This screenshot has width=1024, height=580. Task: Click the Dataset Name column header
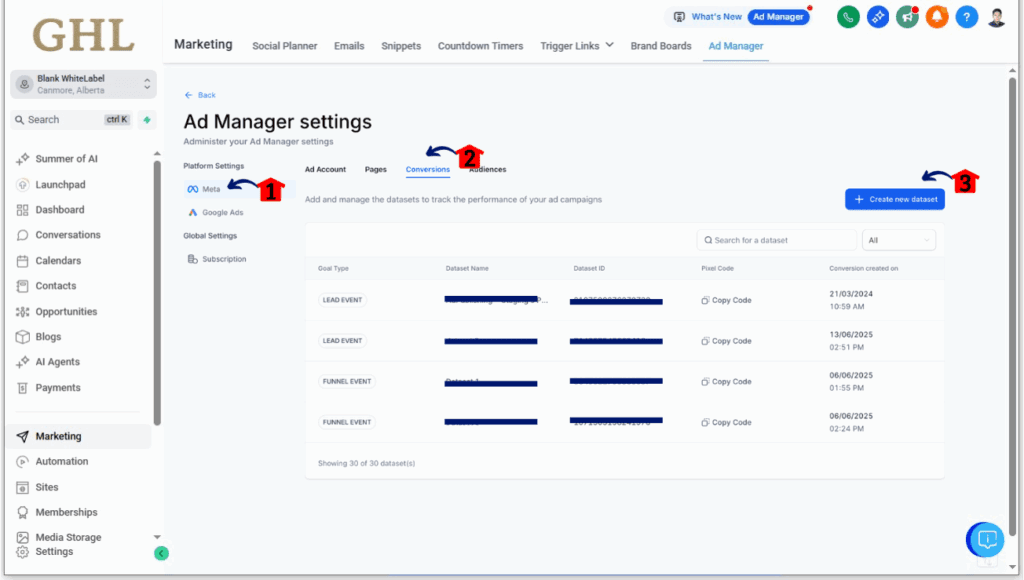[467, 268]
